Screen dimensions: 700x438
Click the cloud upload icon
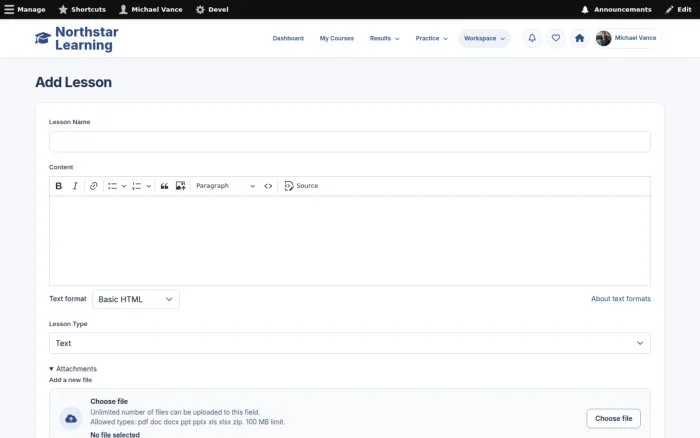71,418
